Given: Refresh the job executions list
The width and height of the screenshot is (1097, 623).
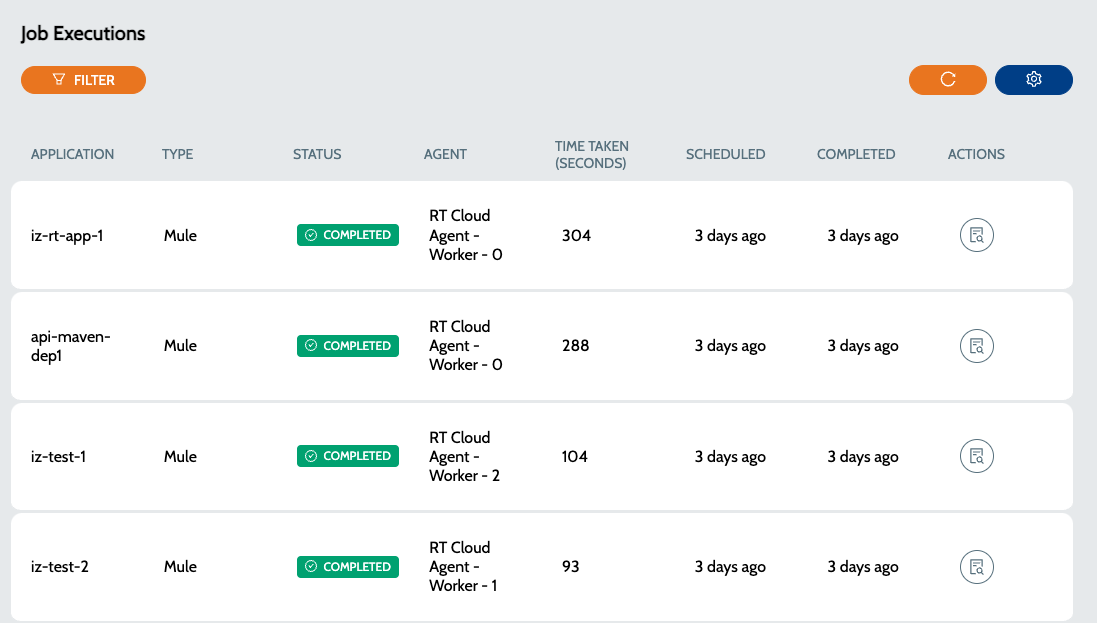Looking at the screenshot, I should [x=947, y=80].
